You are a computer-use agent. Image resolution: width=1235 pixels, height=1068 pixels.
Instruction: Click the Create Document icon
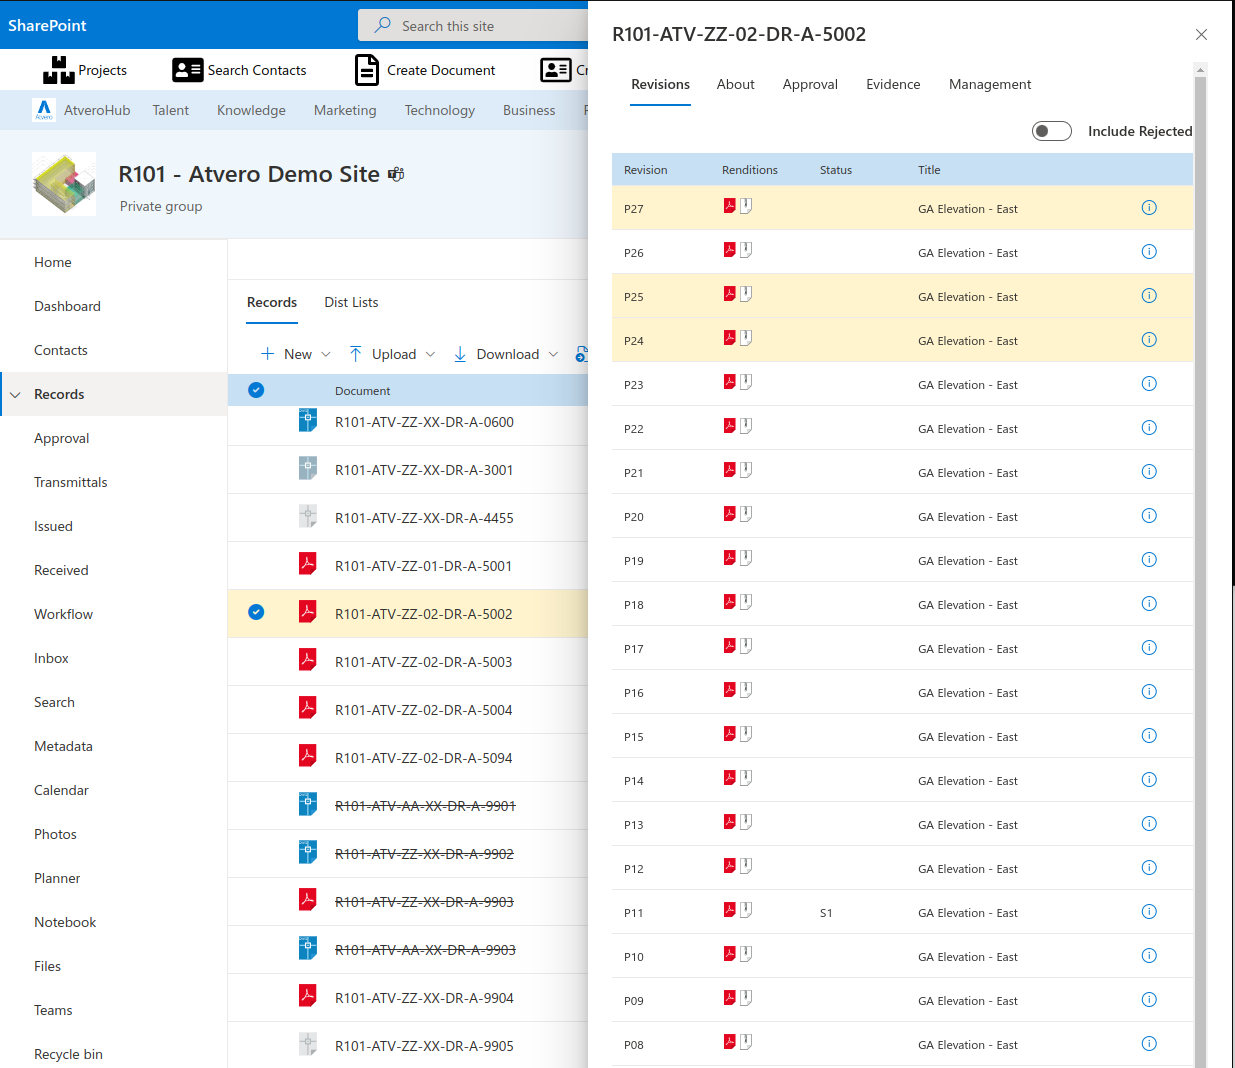(x=367, y=70)
